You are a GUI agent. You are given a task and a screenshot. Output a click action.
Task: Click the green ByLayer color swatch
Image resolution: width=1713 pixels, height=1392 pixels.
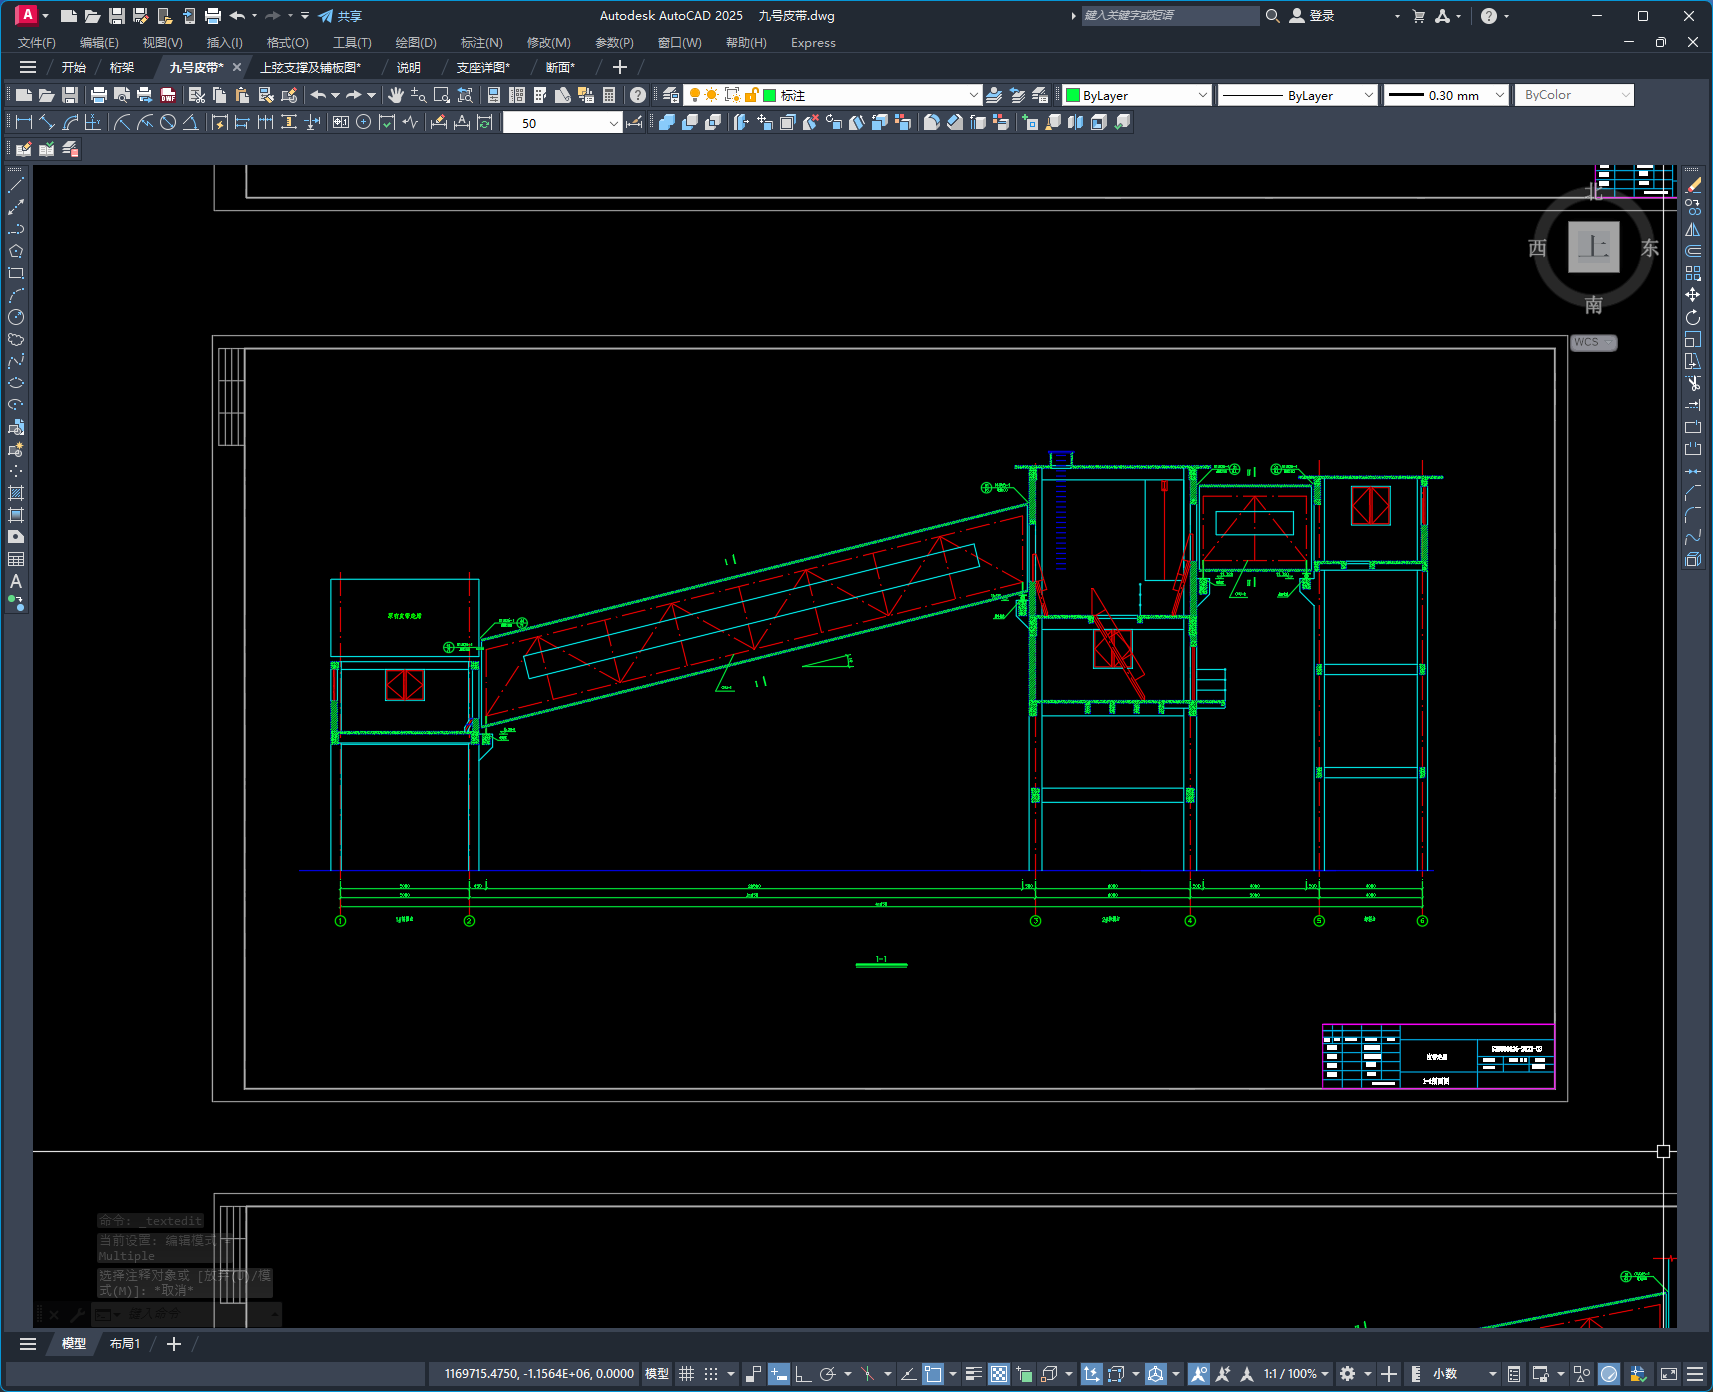coord(1073,95)
